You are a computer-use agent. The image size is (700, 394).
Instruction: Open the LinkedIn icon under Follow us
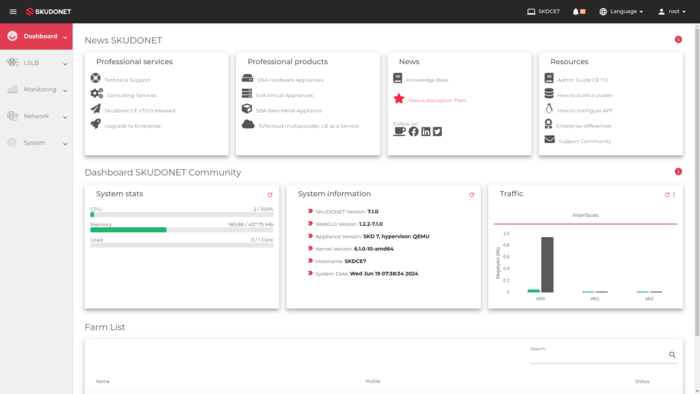click(426, 132)
